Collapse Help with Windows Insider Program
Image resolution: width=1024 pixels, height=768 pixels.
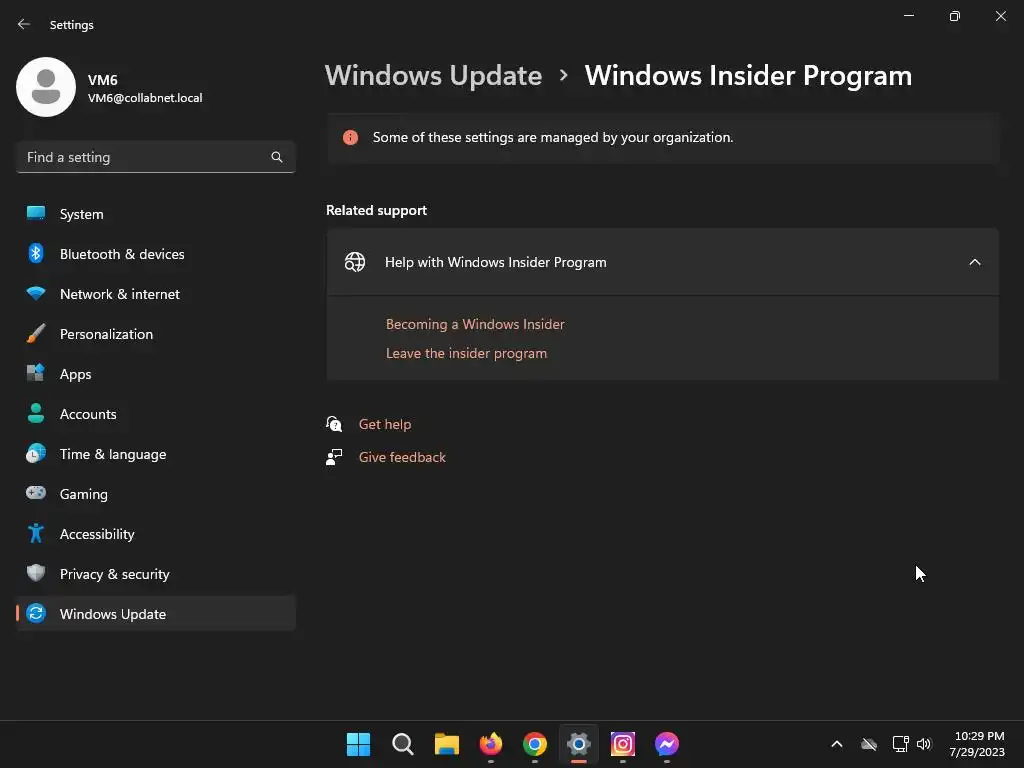pos(975,263)
